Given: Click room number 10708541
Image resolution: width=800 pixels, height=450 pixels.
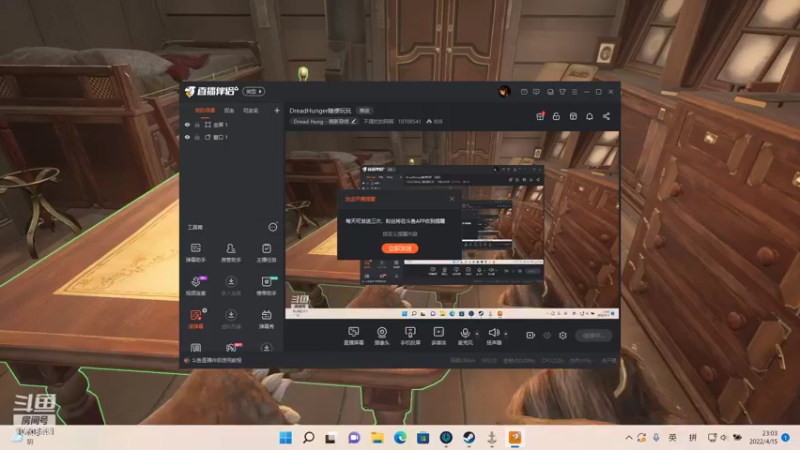Looking at the screenshot, I should (409, 121).
